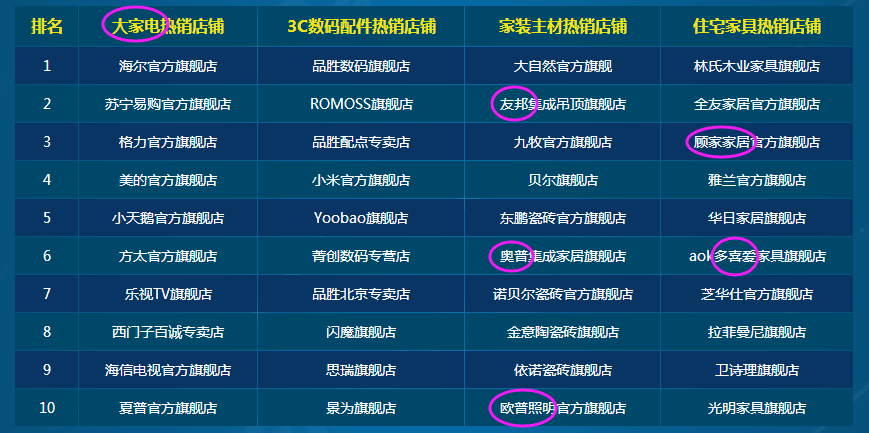Select 金意陶瓷砖旗舰店
The image size is (869, 433).
[563, 332]
